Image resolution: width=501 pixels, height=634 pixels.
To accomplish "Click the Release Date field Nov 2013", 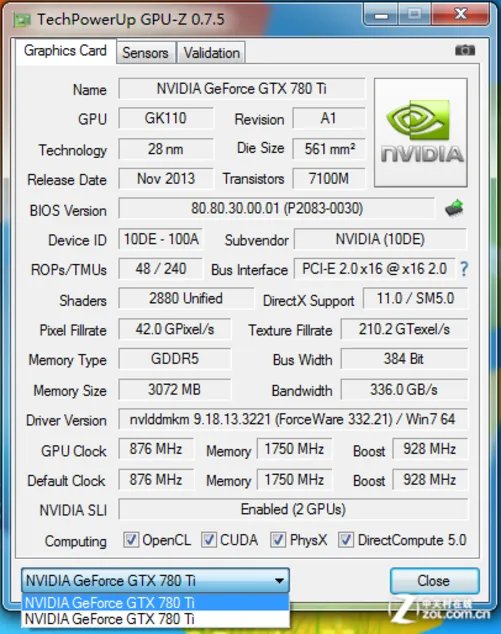I will [x=166, y=179].
